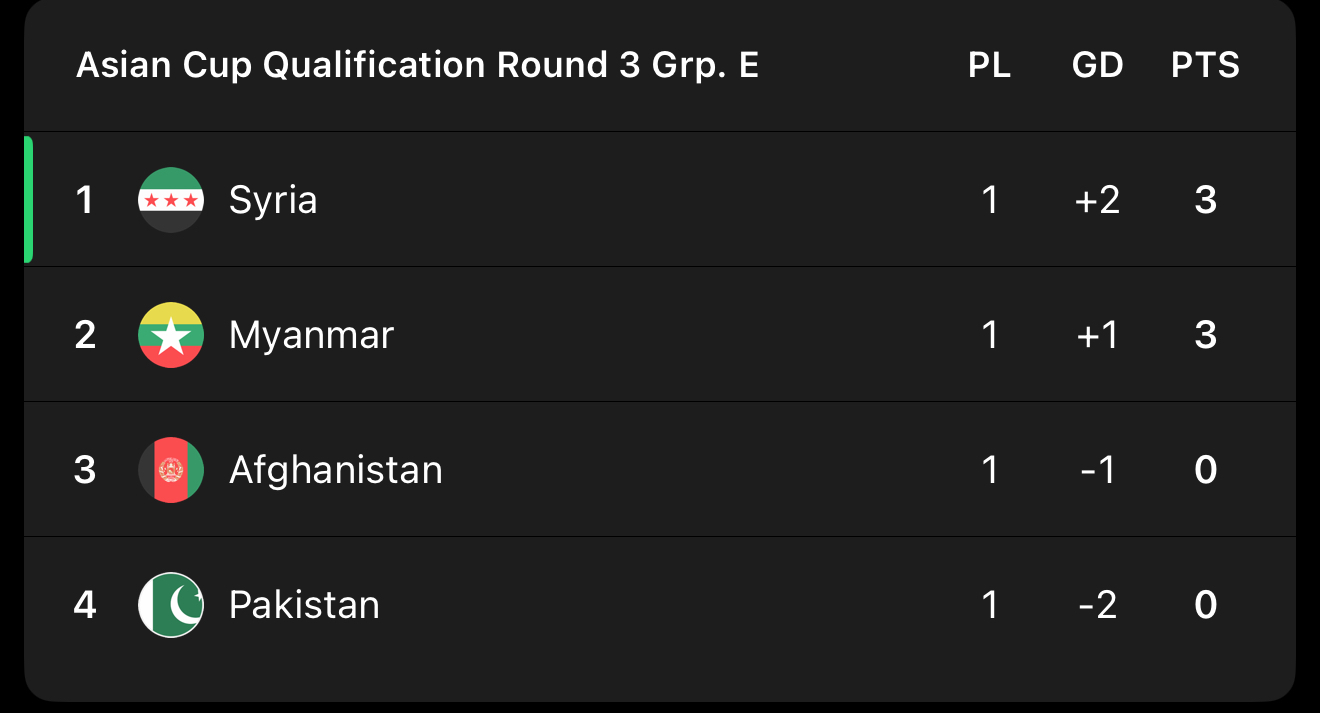Click Syria's +2 goal difference

pyautogui.click(x=1097, y=200)
